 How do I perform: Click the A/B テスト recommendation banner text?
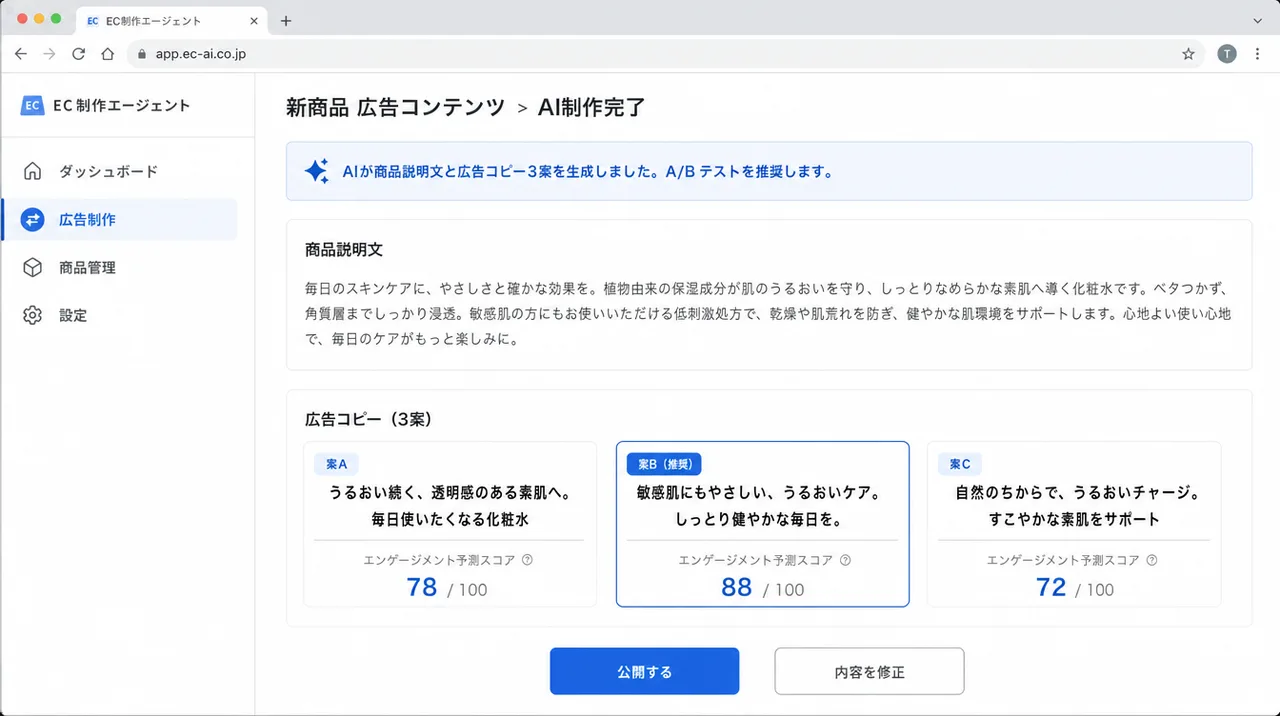pyautogui.click(x=588, y=171)
